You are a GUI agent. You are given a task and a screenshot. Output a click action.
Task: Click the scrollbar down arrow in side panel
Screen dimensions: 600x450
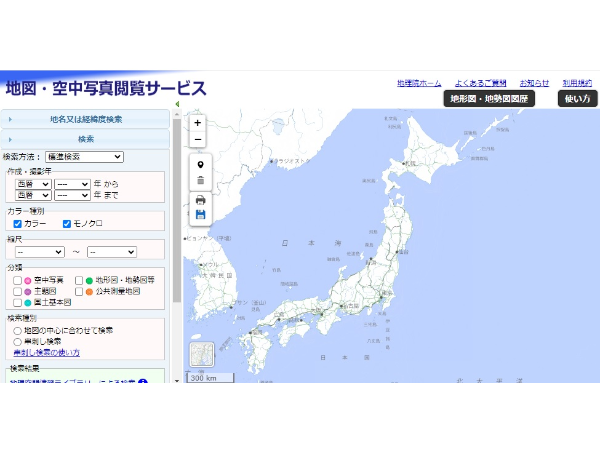coord(177,380)
